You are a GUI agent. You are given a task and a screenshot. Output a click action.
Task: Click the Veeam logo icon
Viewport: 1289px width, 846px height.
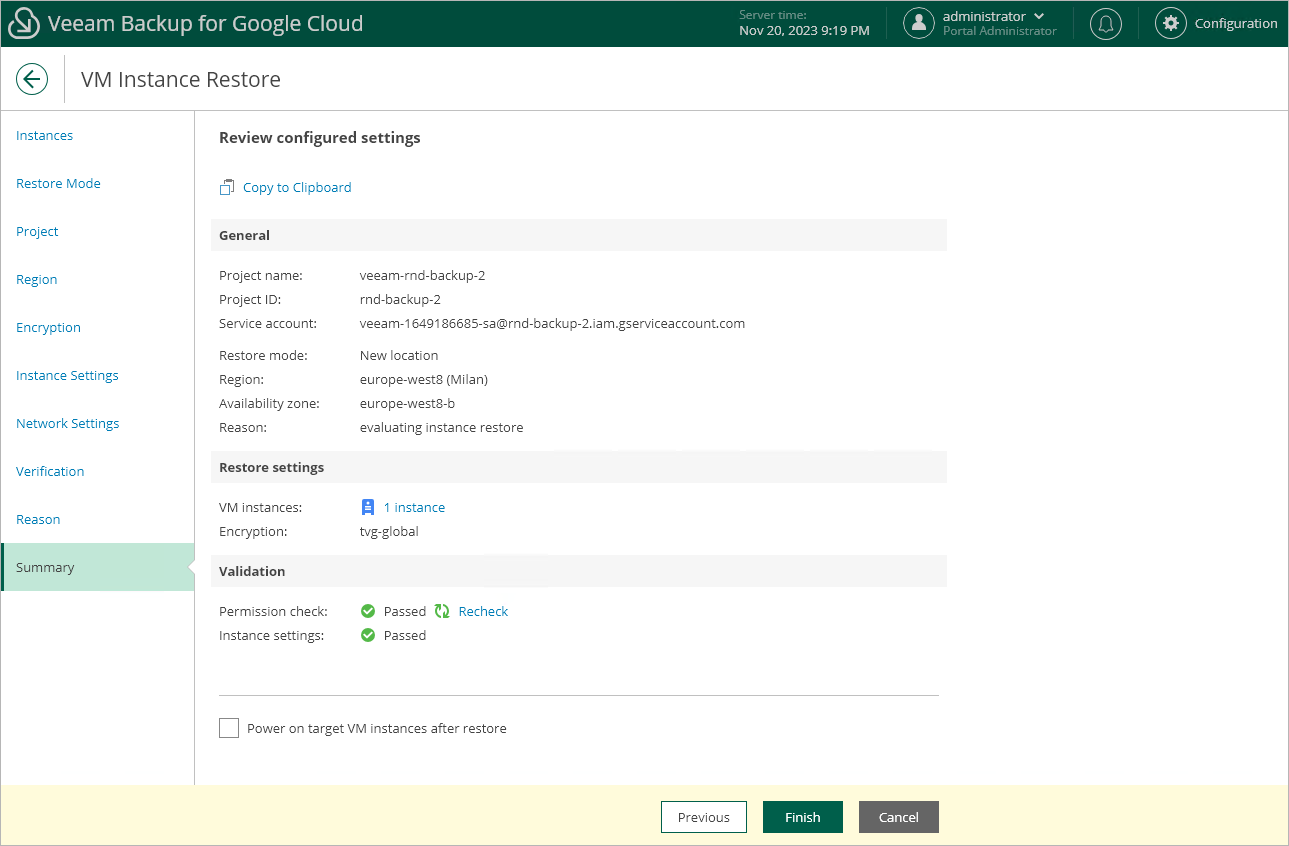coord(24,23)
